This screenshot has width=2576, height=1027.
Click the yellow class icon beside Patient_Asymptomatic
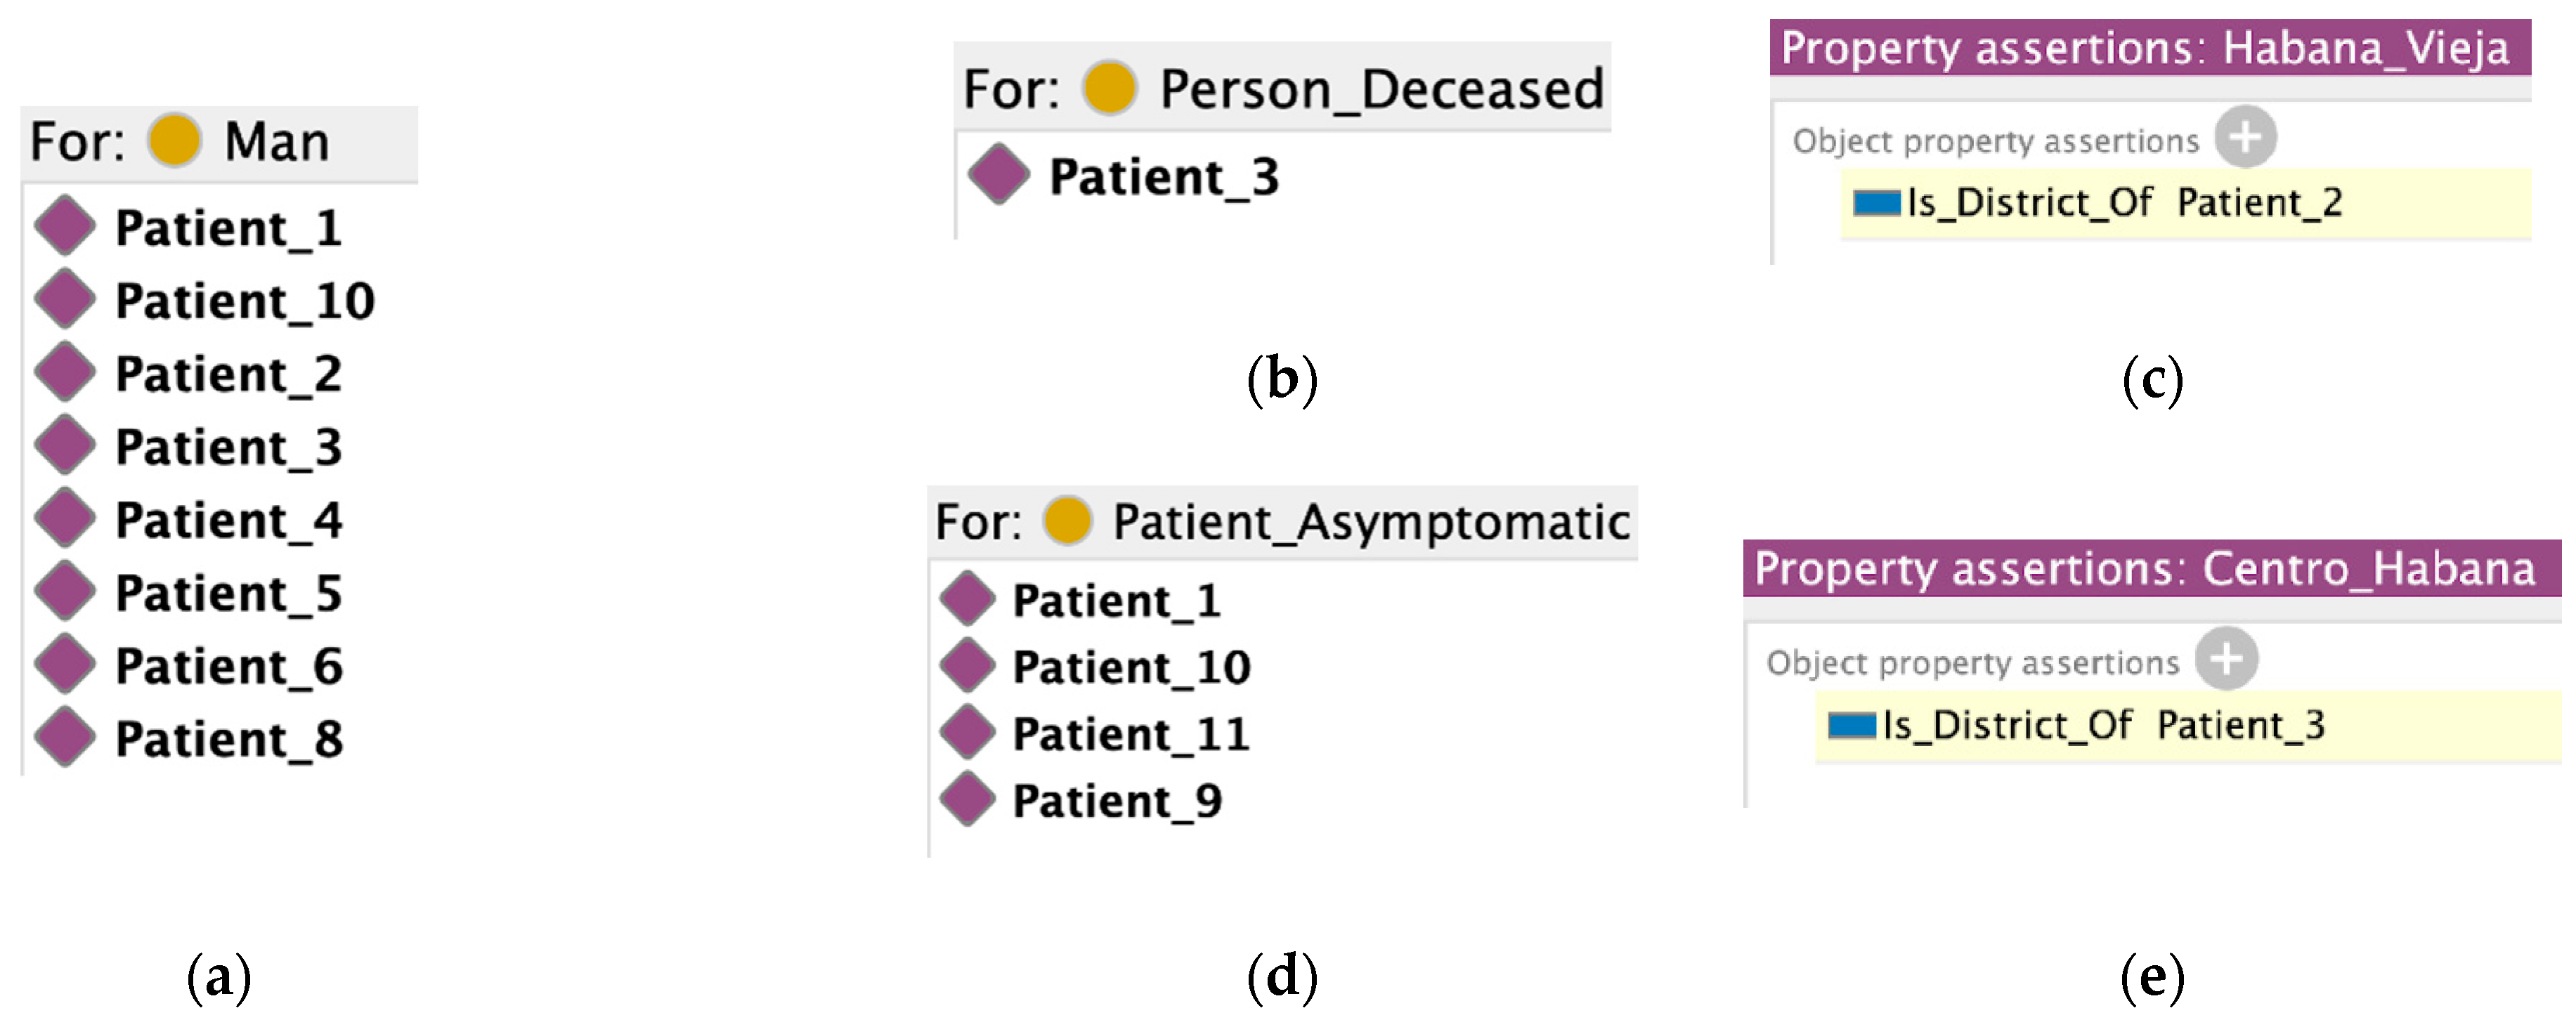tap(1067, 521)
